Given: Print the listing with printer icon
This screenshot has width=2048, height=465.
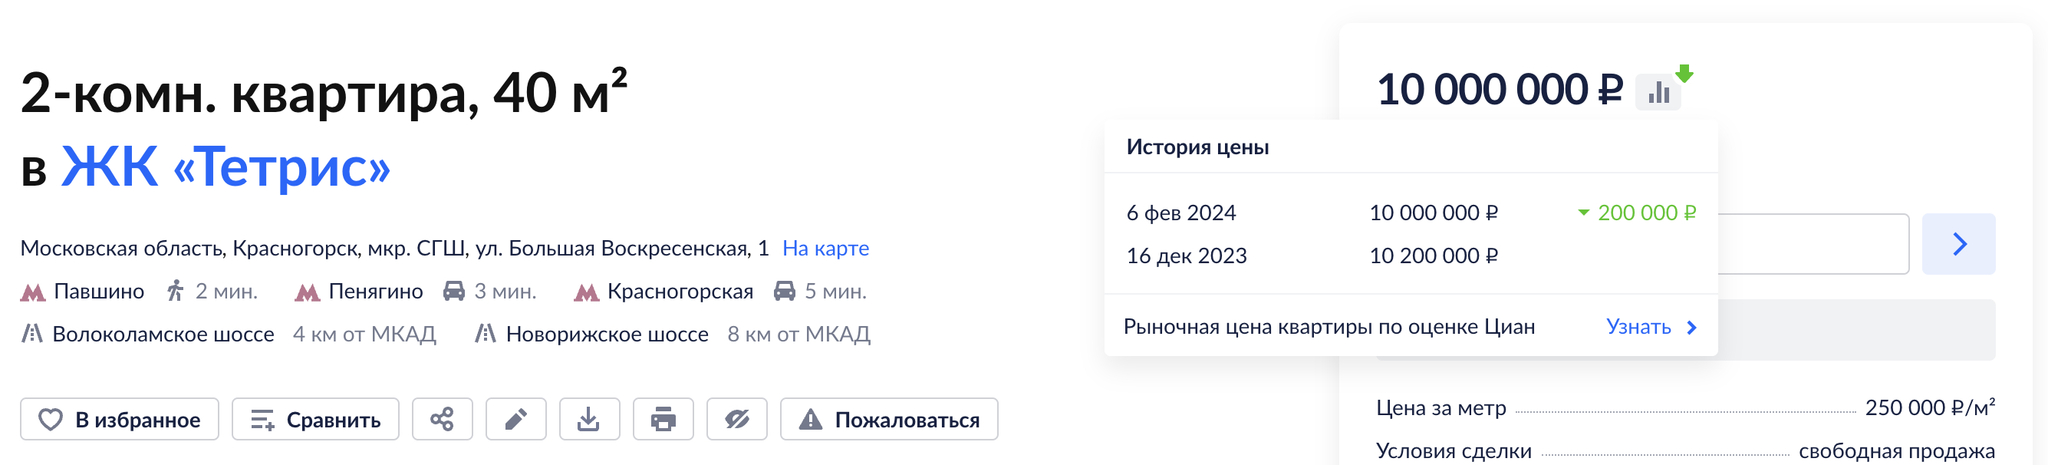Looking at the screenshot, I should [x=663, y=419].
